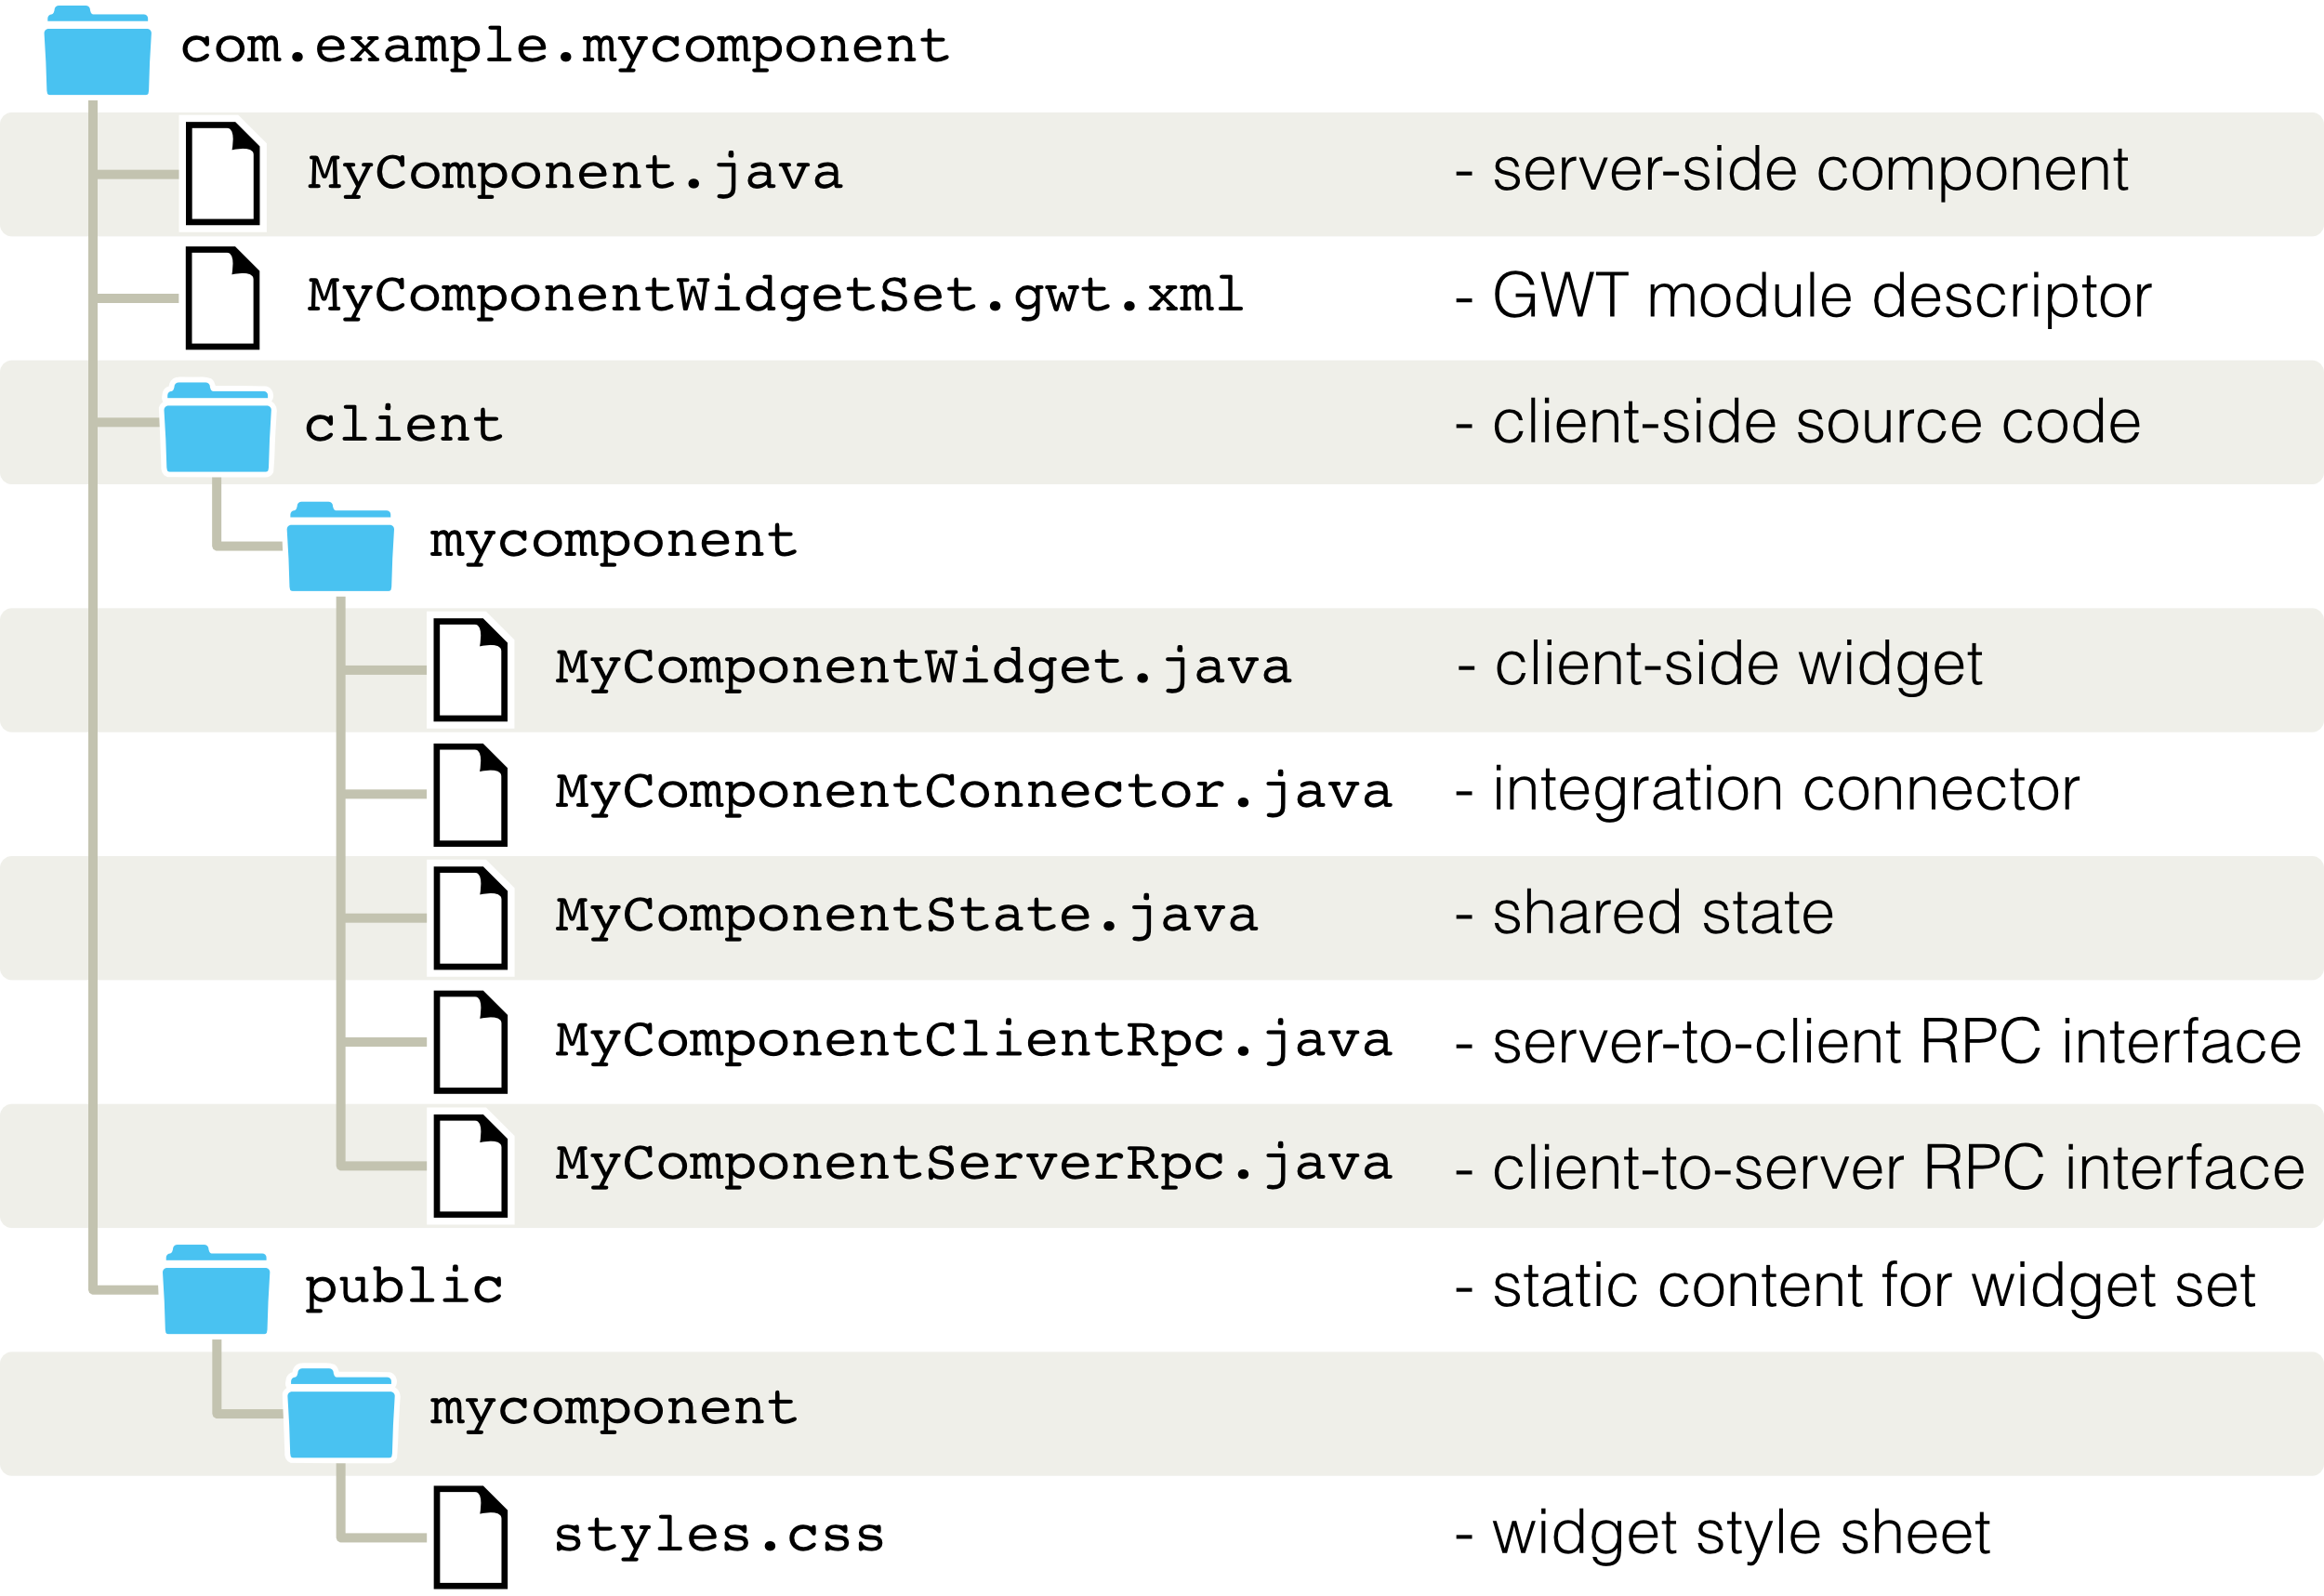Click the "GWT module descriptor" description text

1804,297
